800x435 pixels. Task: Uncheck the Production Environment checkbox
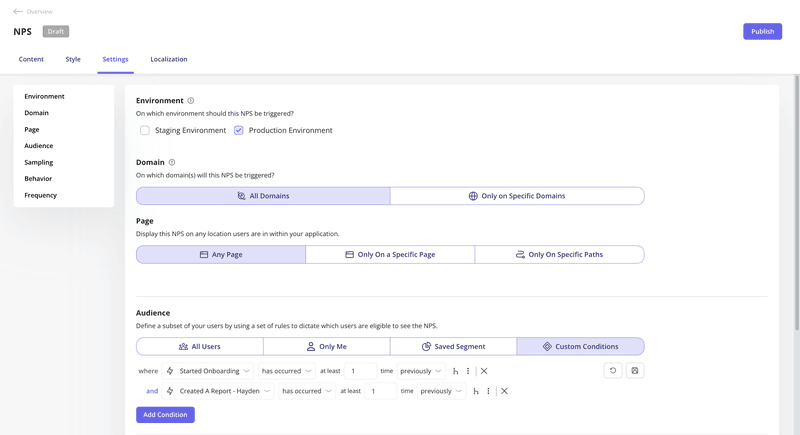point(239,131)
